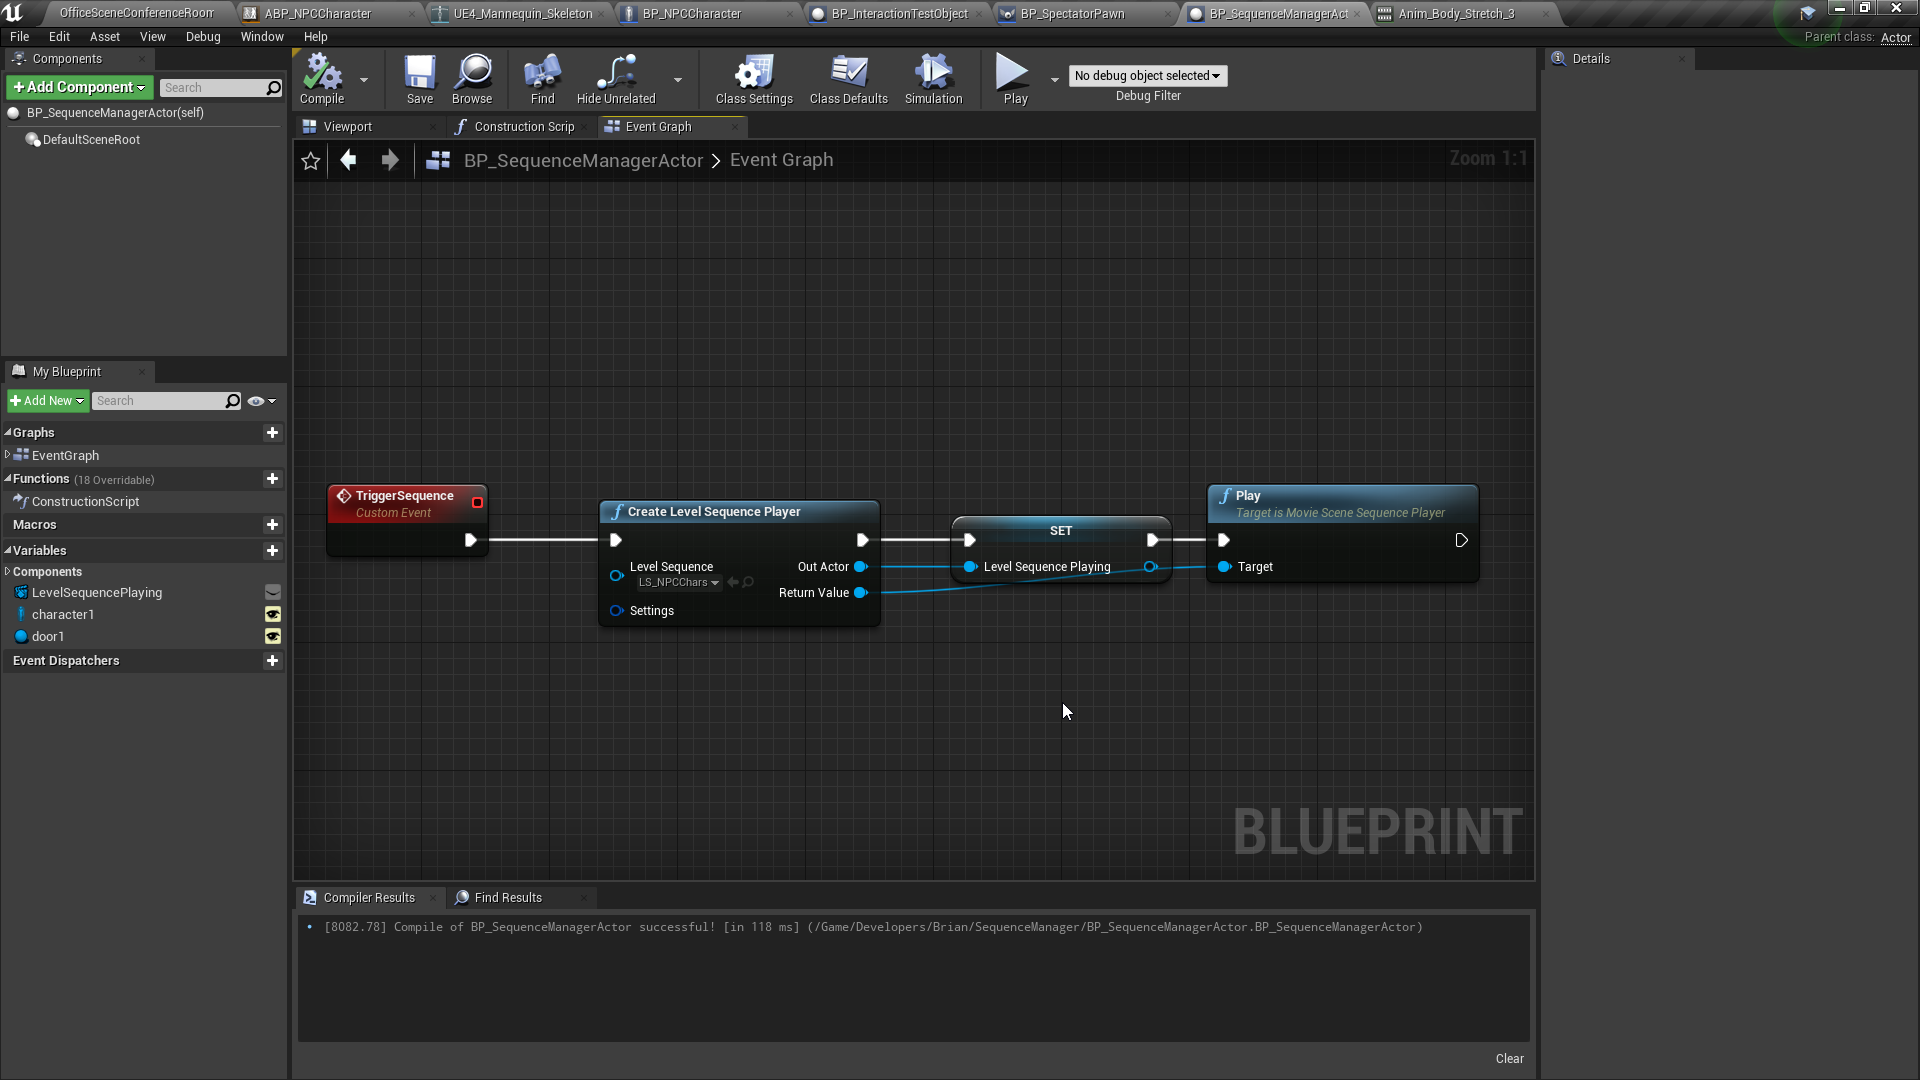Open the Debug menu

coord(203,36)
